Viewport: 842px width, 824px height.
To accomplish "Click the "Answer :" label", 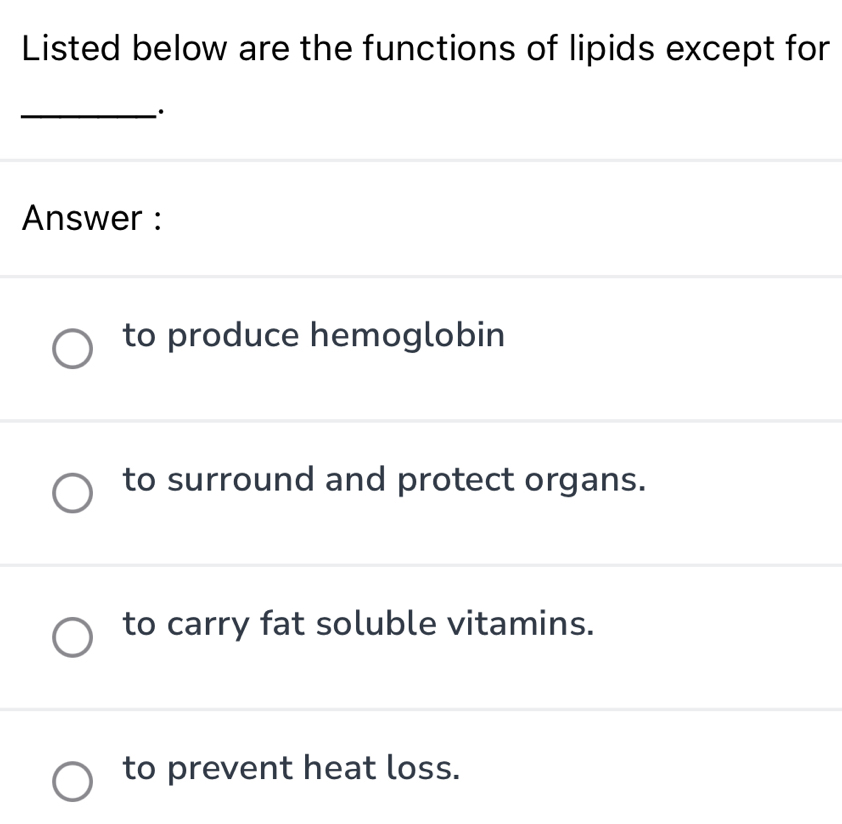I will 92,217.
